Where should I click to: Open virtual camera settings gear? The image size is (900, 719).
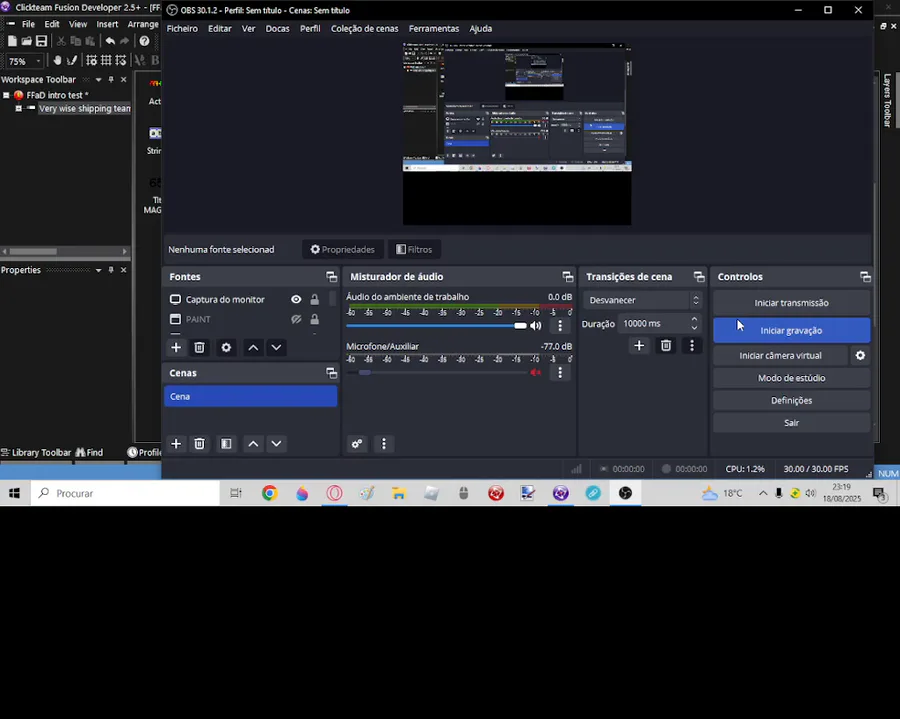pyautogui.click(x=860, y=355)
